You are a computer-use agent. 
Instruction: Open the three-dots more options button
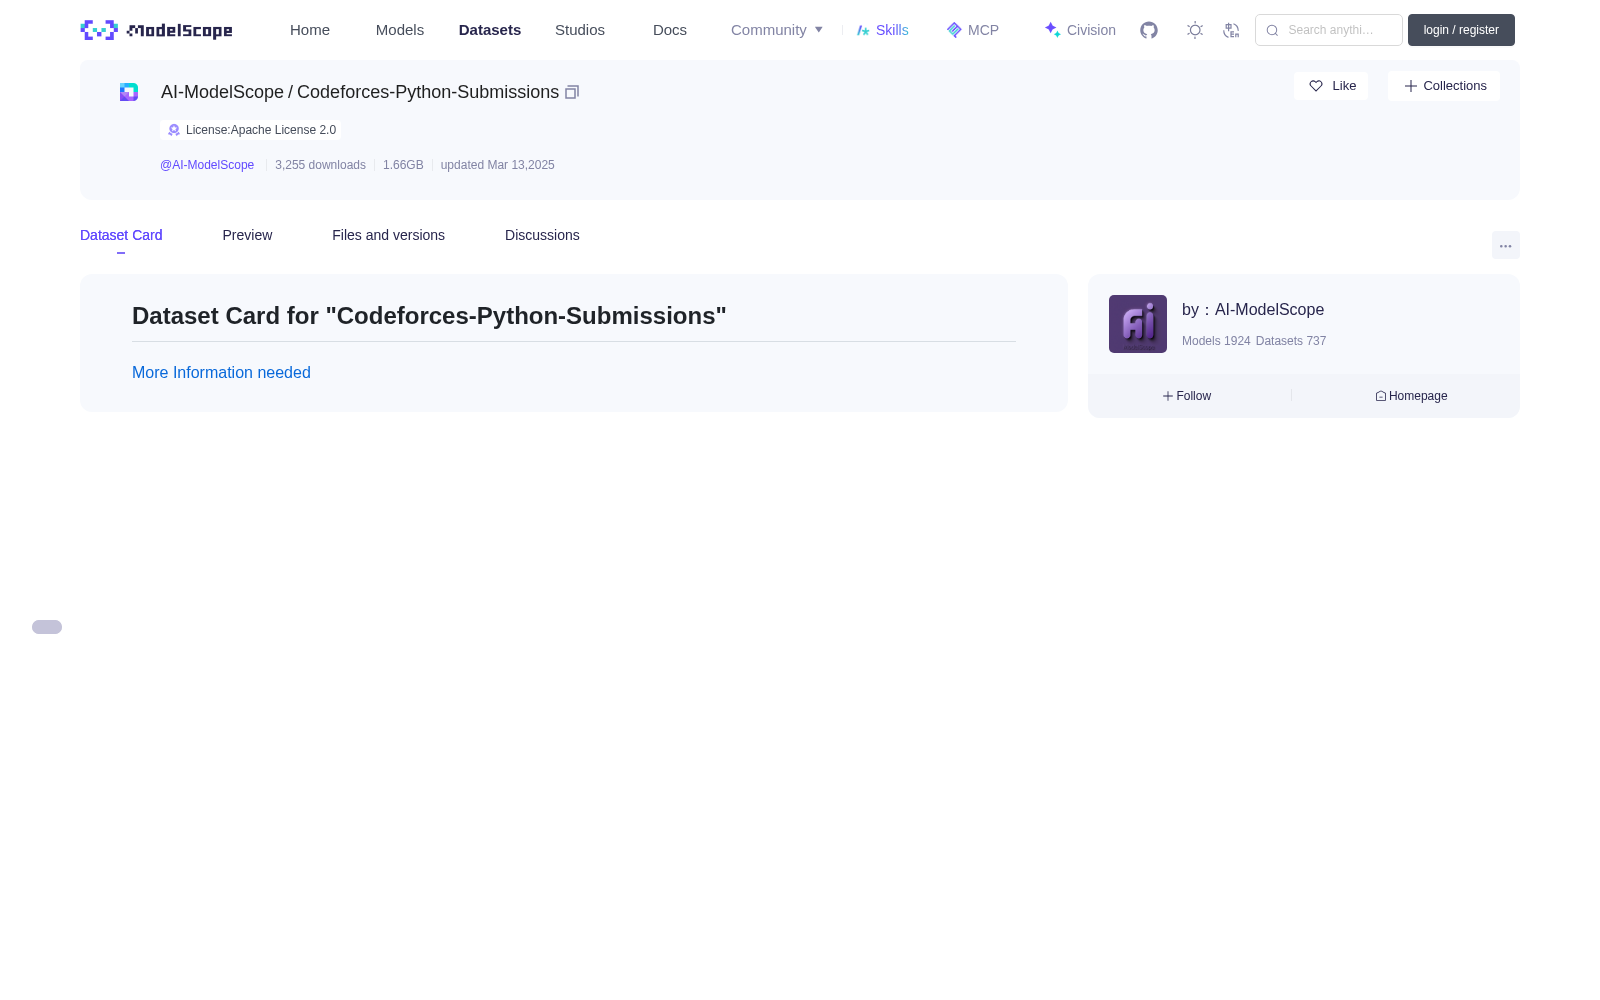click(x=1505, y=245)
